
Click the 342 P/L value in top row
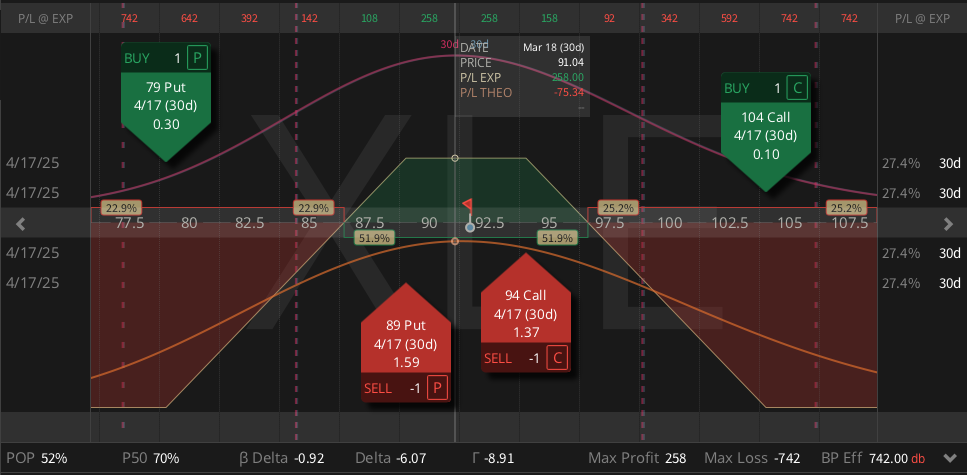click(669, 19)
